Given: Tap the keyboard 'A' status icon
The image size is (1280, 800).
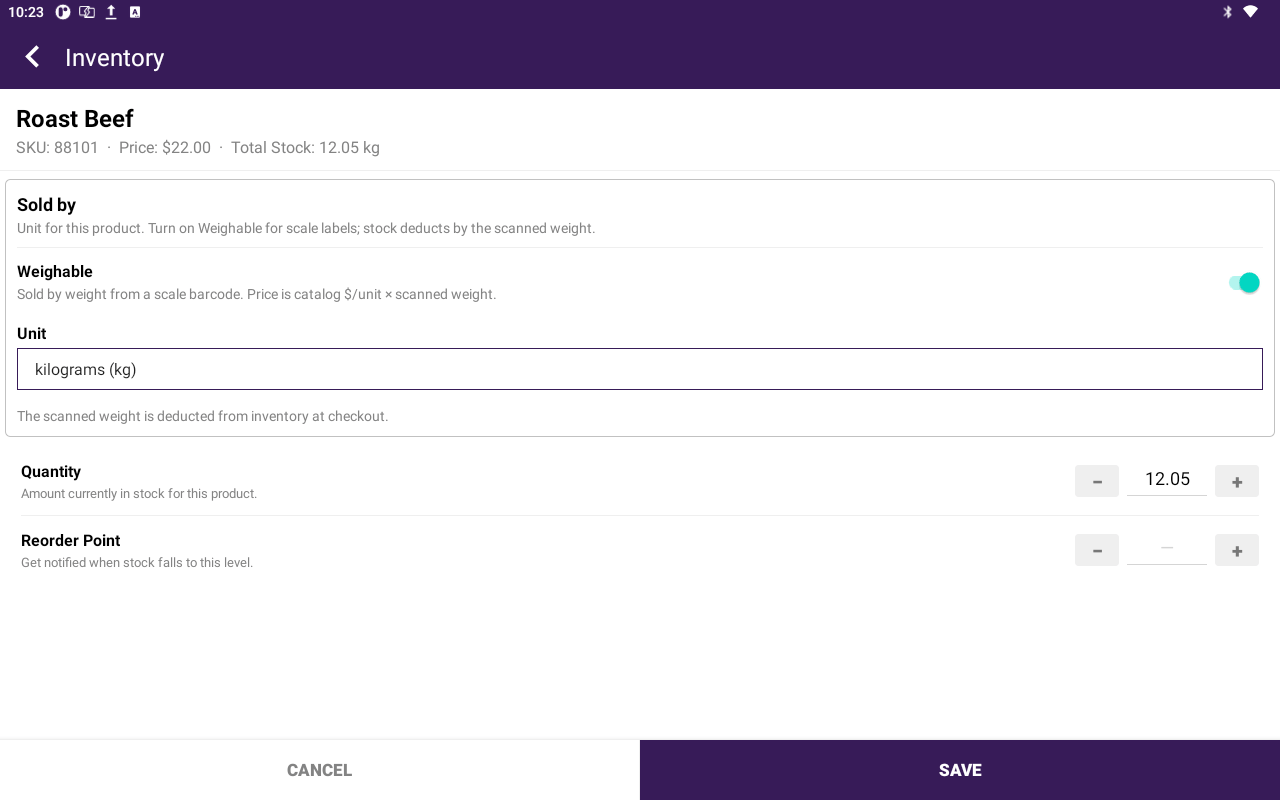Looking at the screenshot, I should point(135,12).
